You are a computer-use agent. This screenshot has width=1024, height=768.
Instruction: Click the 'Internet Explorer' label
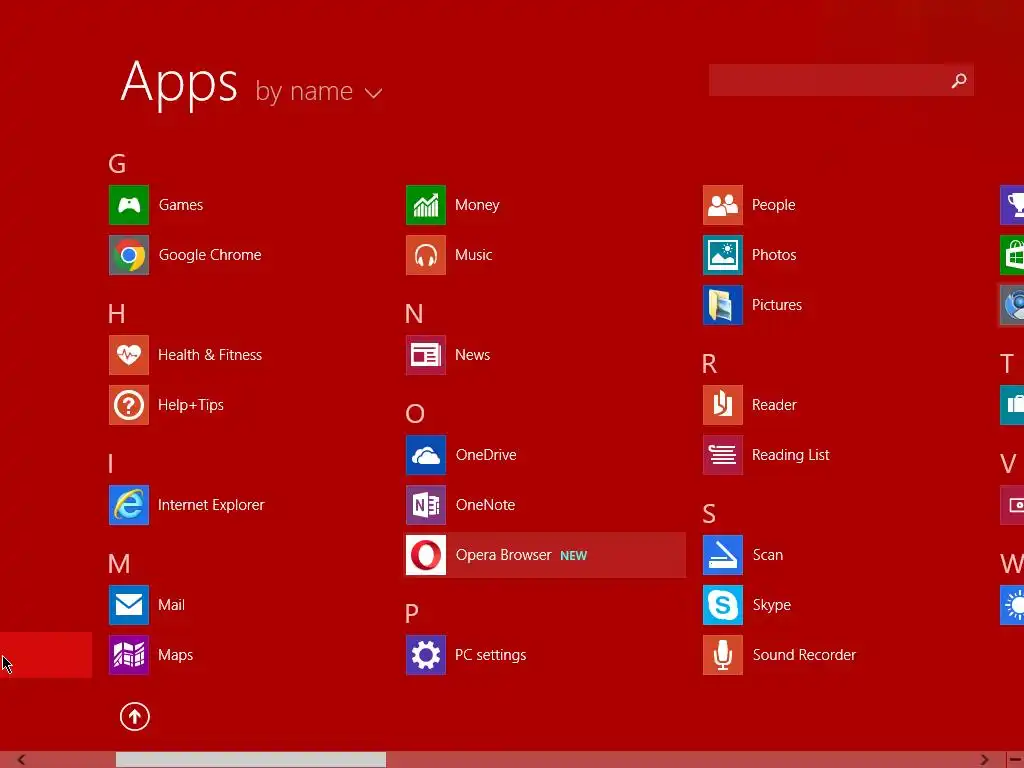(211, 505)
